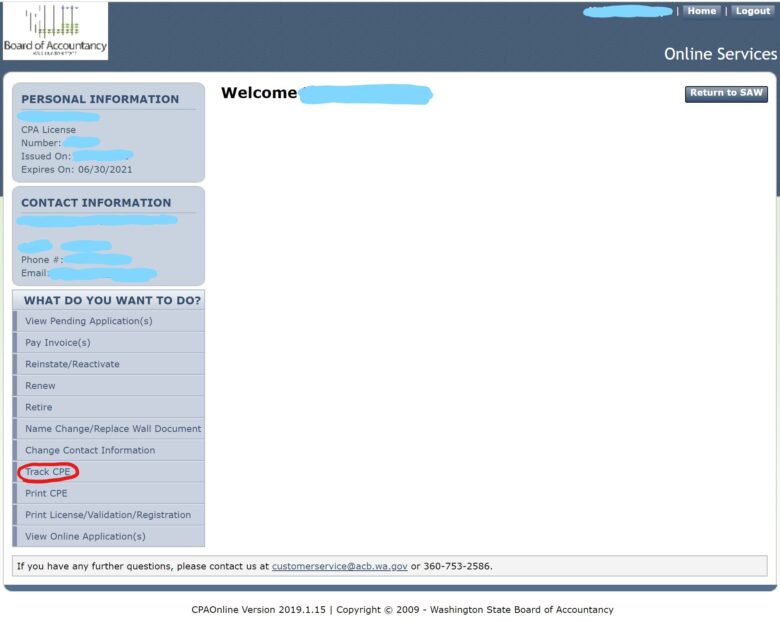Log out using the Logout button
The height and width of the screenshot is (622, 780).
753,11
